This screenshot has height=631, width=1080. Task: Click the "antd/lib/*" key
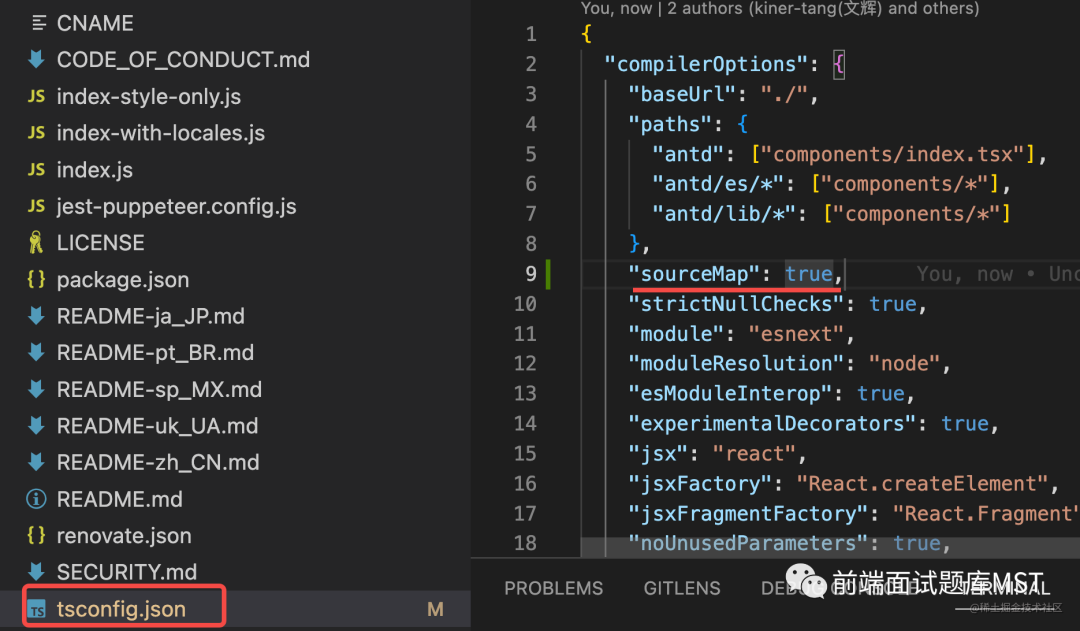(x=724, y=214)
